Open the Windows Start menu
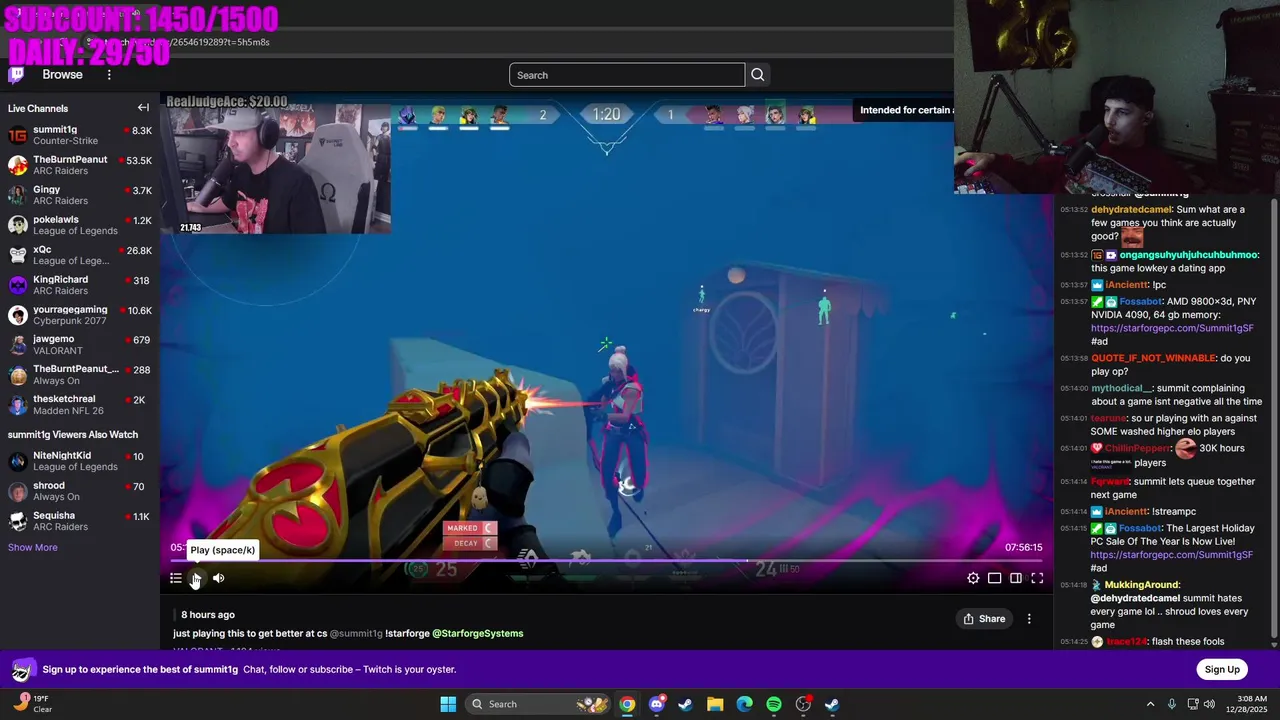The height and width of the screenshot is (720, 1280). (x=448, y=704)
